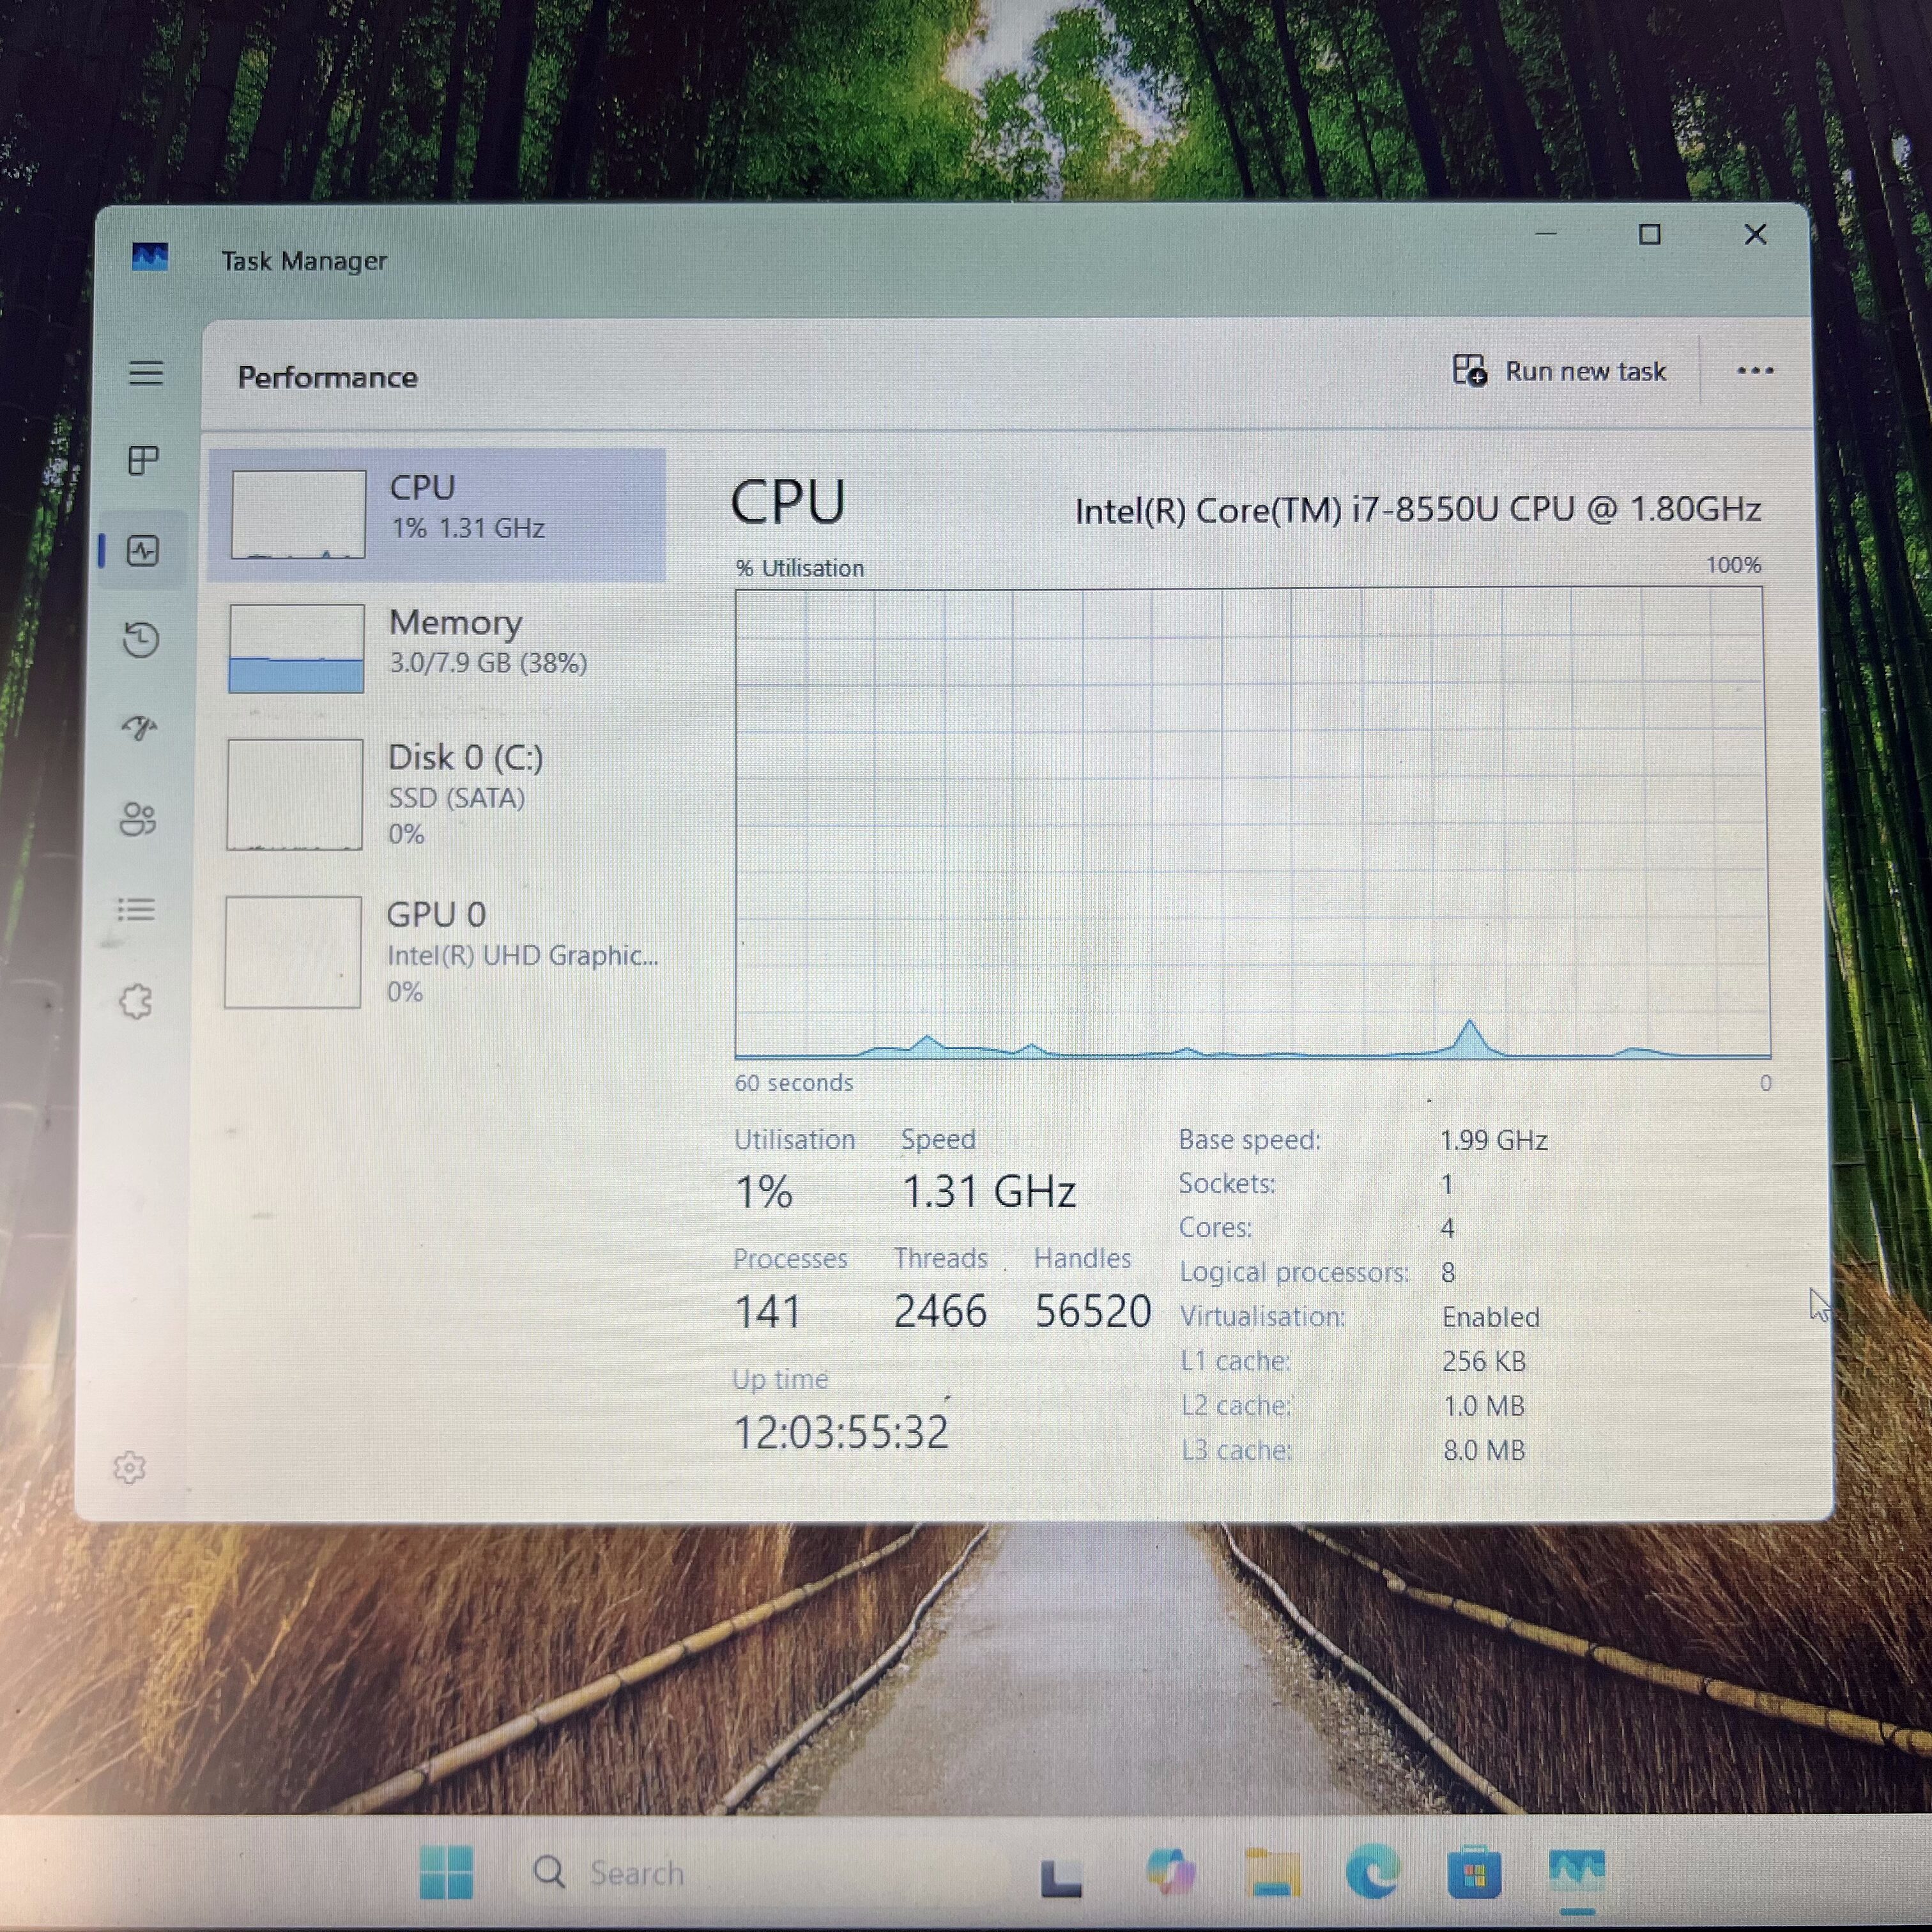This screenshot has width=1932, height=1932.
Task: Click the CPU utilisation graph
Action: (x=1252, y=823)
